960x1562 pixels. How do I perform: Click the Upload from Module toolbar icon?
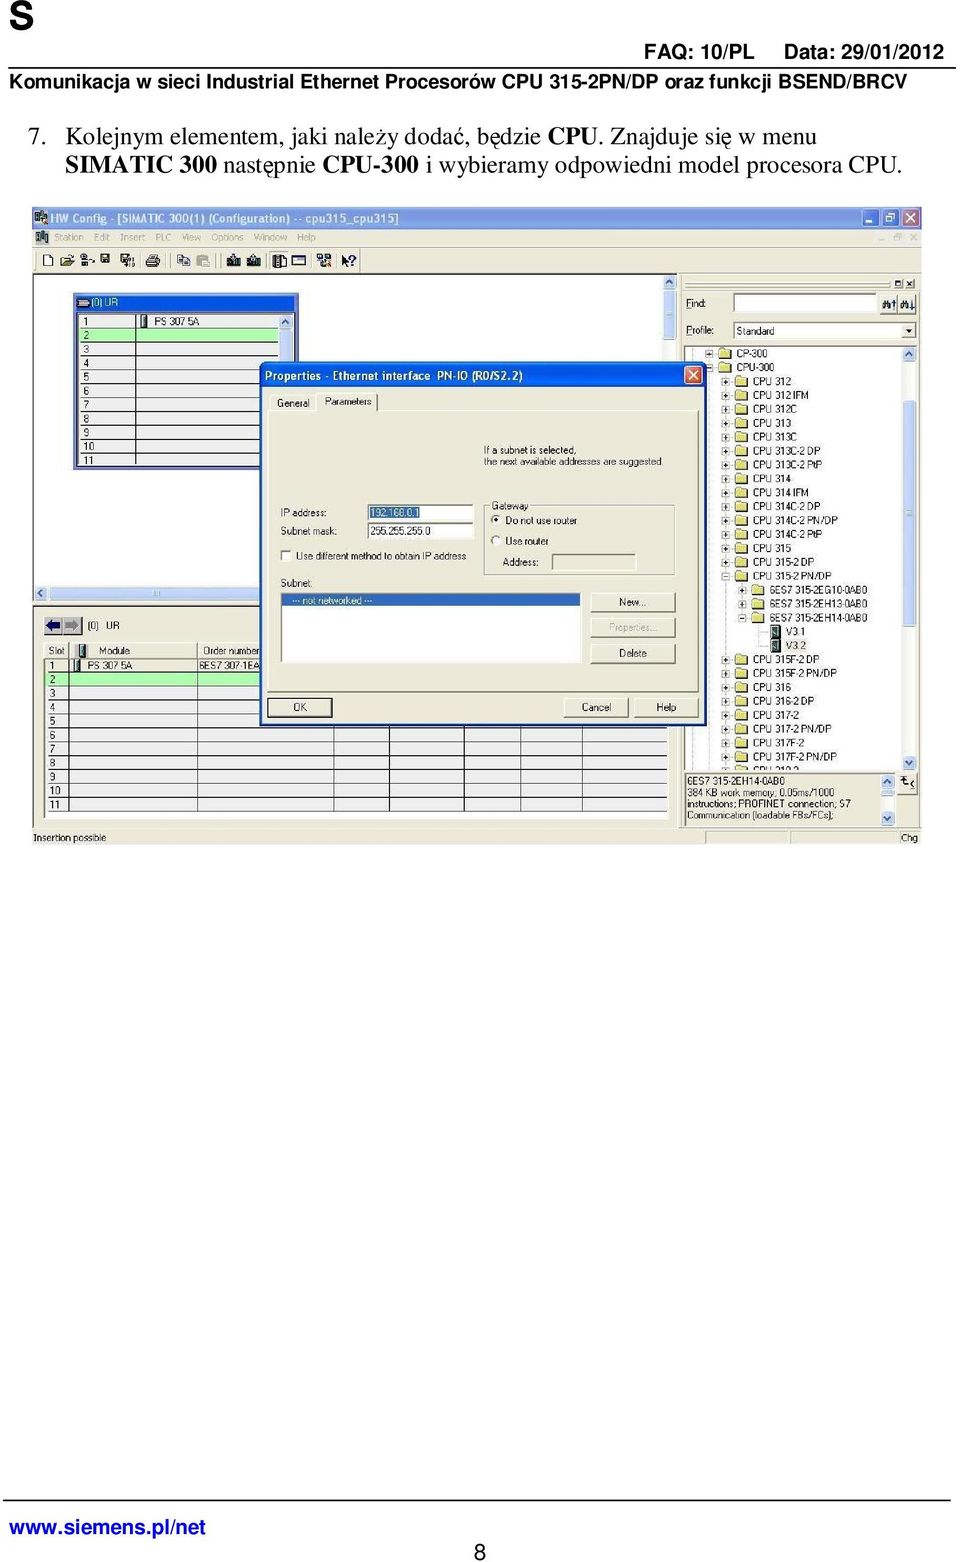(254, 261)
